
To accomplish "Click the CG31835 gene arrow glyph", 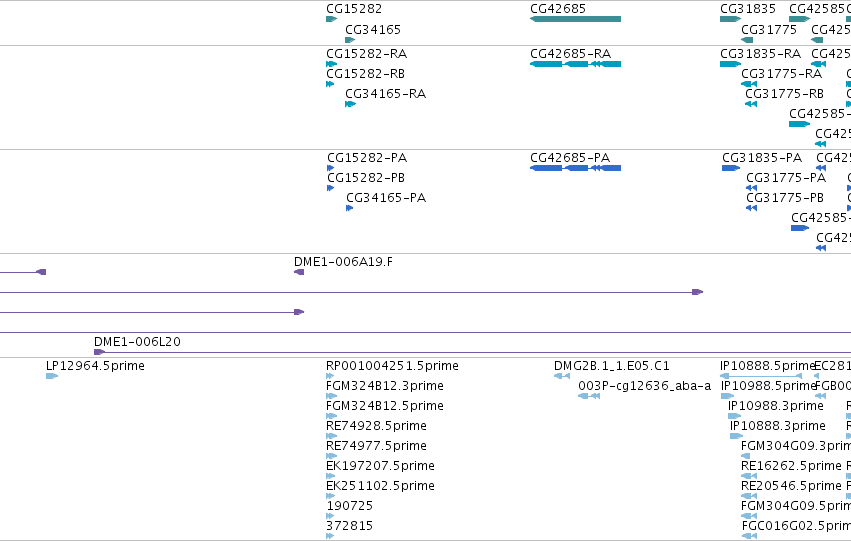I will pyautogui.click(x=731, y=19).
